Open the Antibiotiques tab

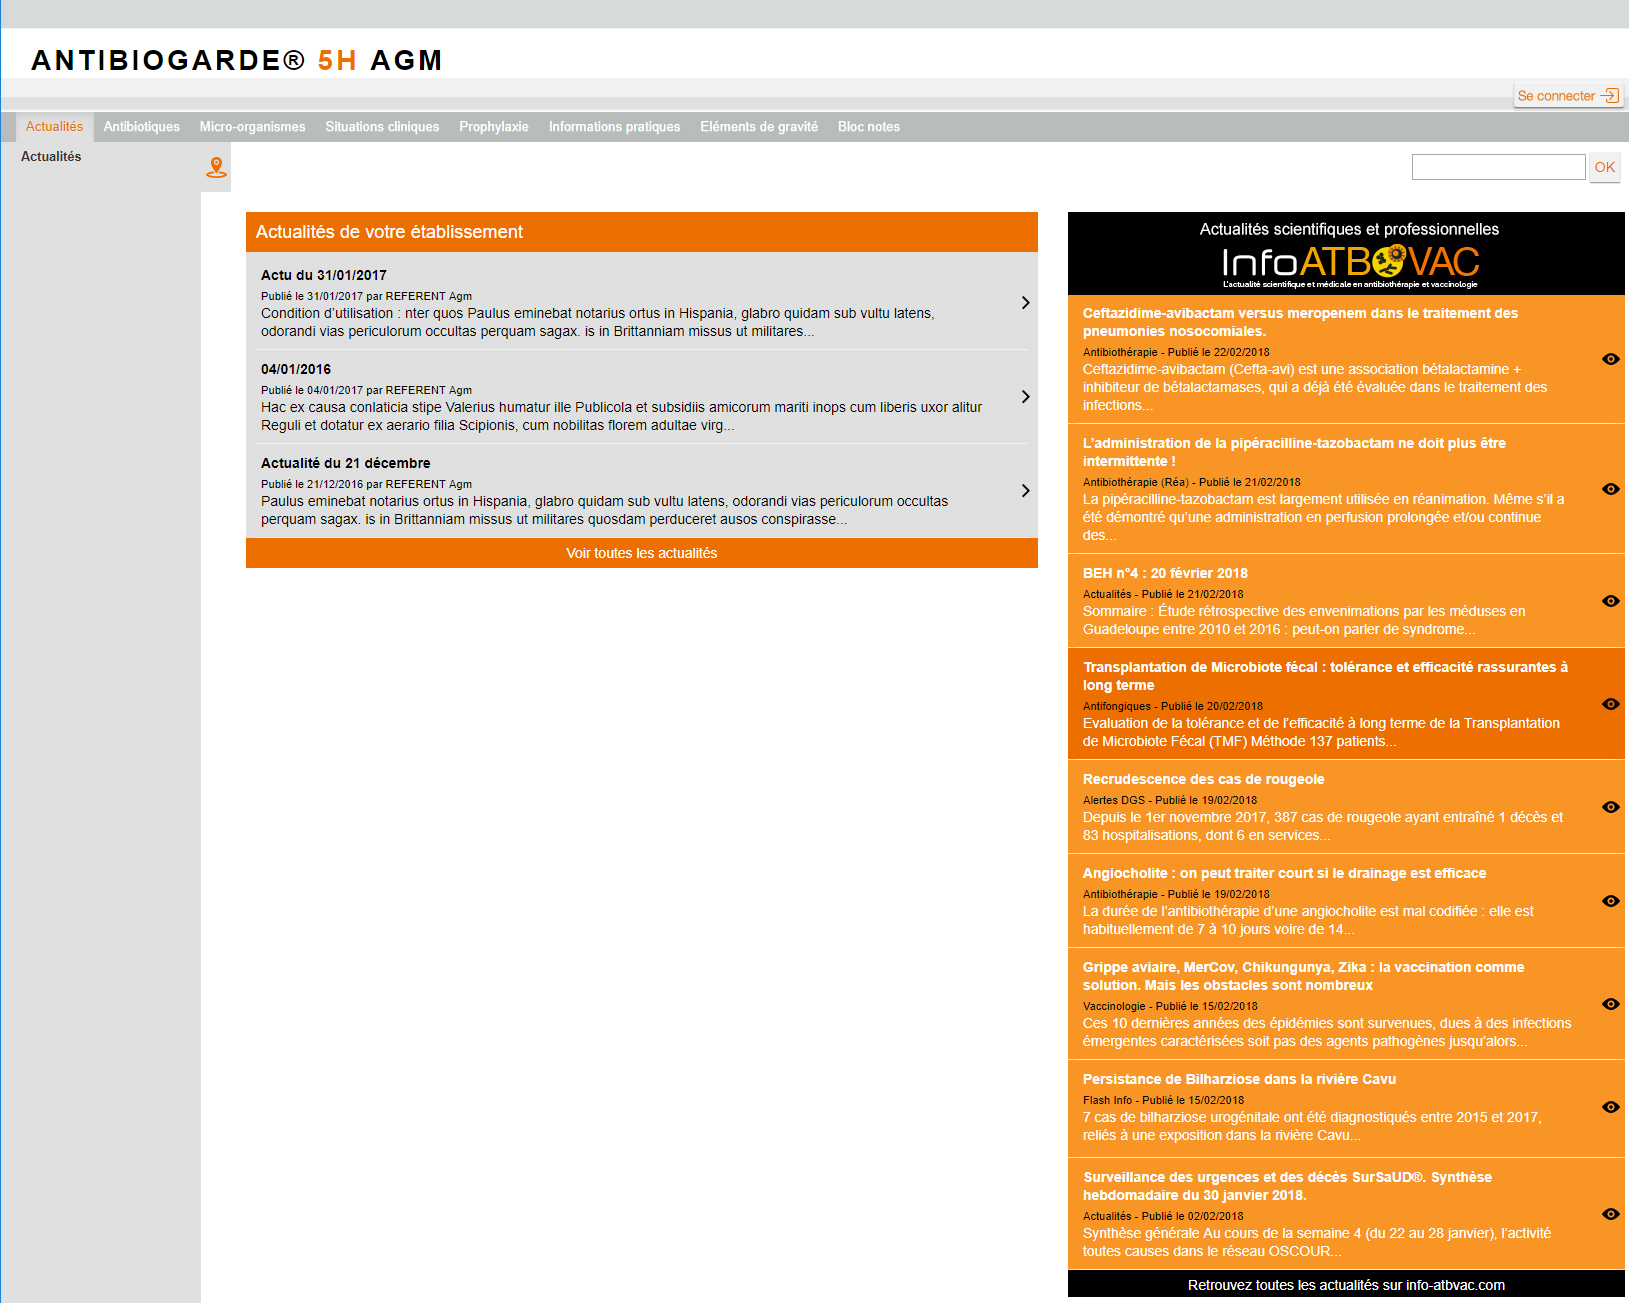tap(142, 127)
